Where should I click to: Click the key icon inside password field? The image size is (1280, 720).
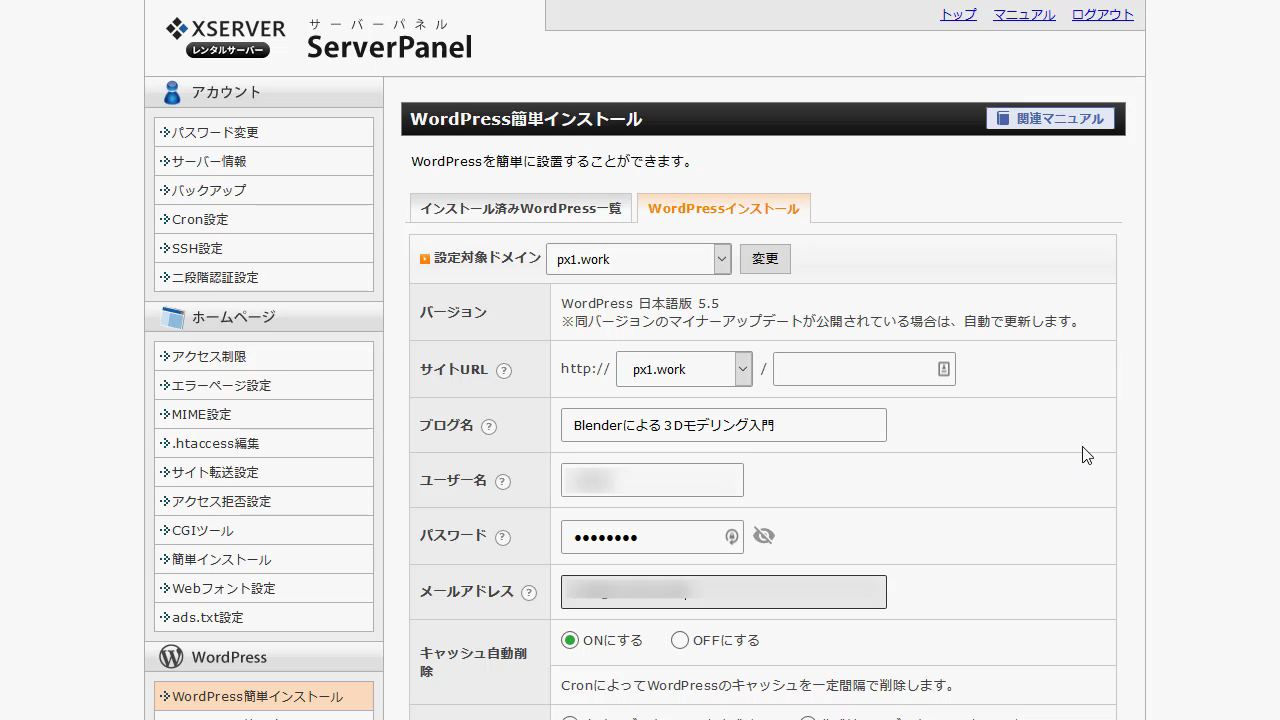point(732,537)
